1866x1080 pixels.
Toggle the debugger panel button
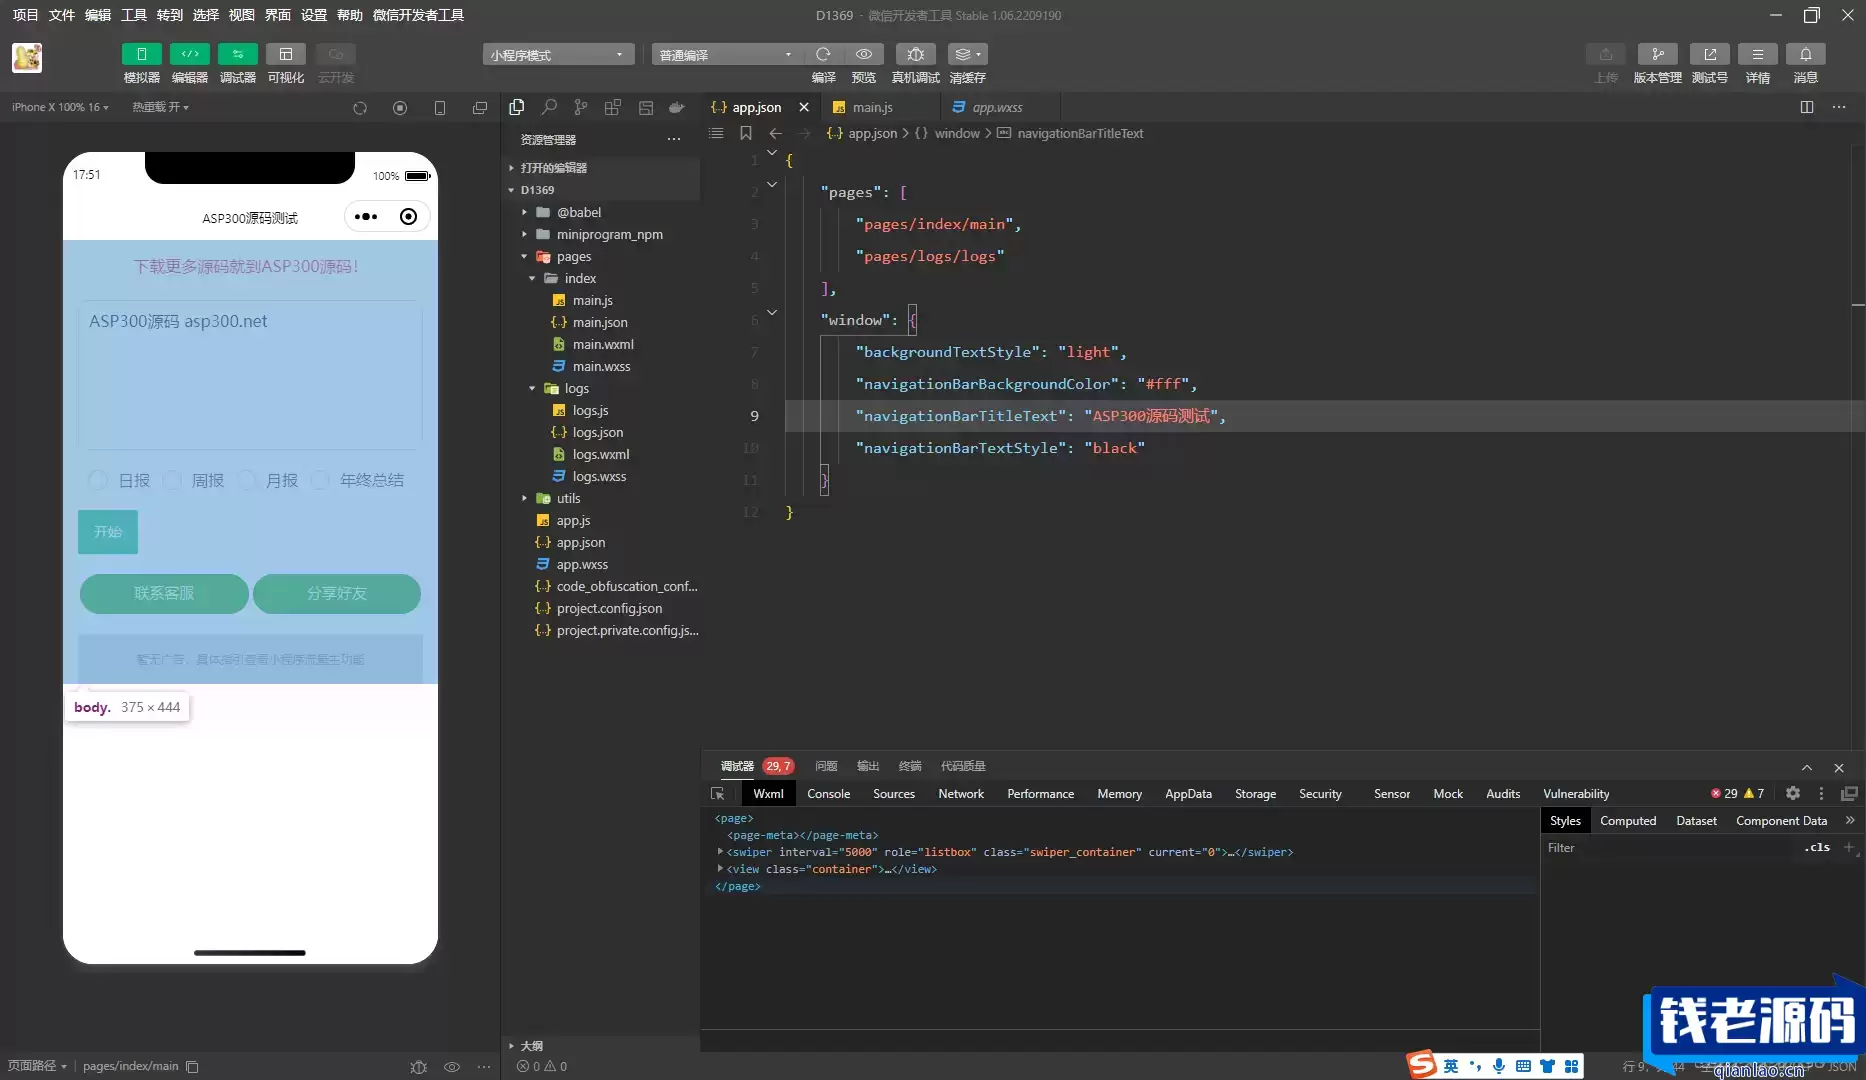237,54
